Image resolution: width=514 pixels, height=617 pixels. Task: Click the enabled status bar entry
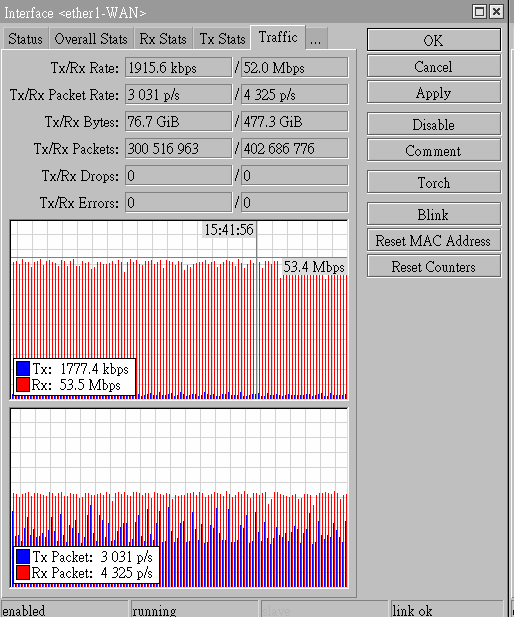point(64,610)
